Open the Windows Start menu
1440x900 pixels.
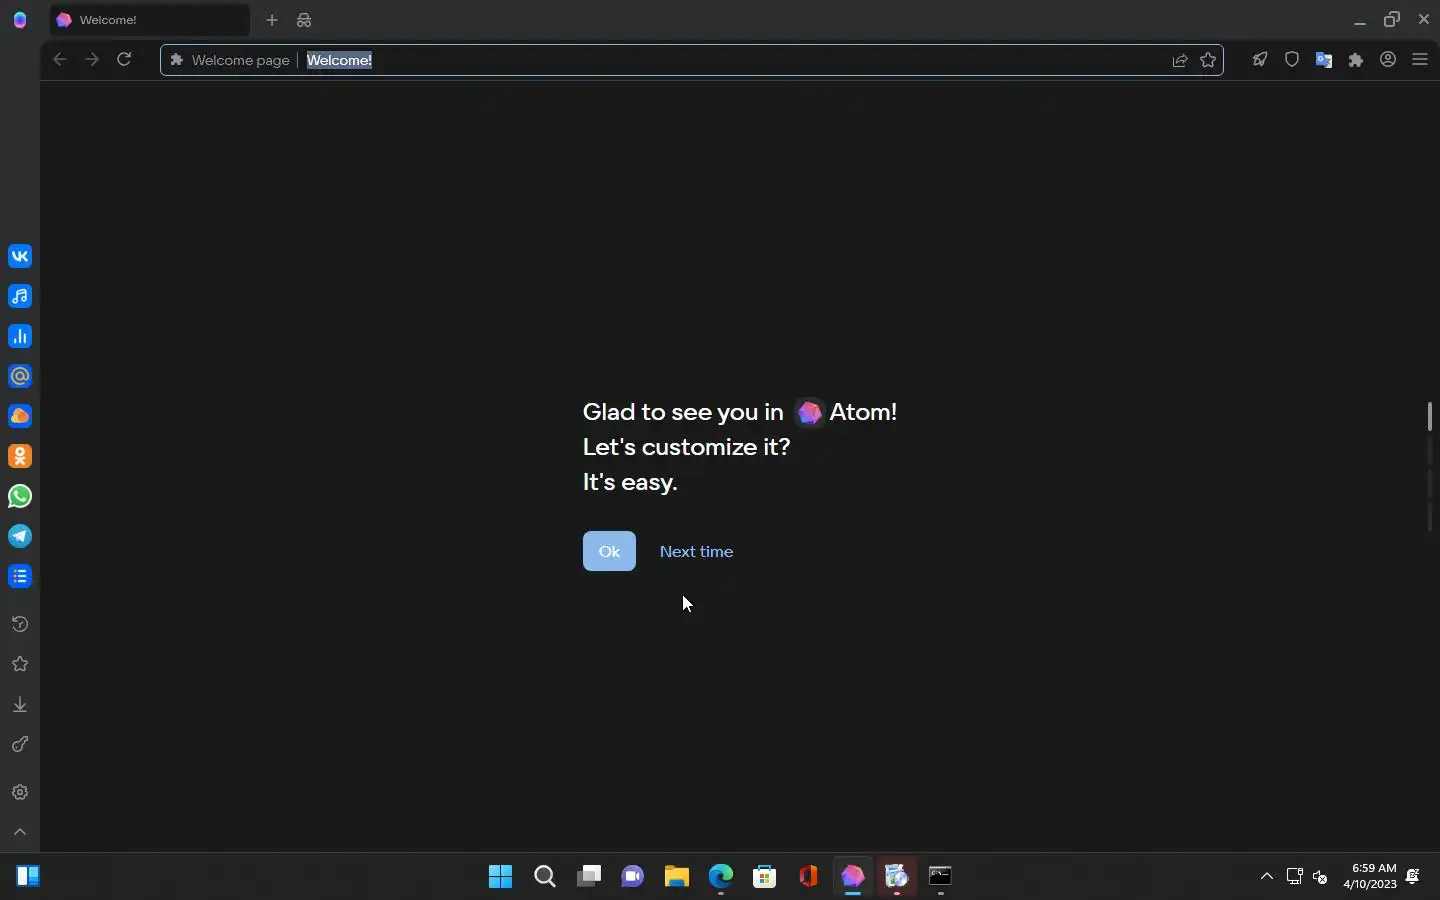[x=501, y=877]
